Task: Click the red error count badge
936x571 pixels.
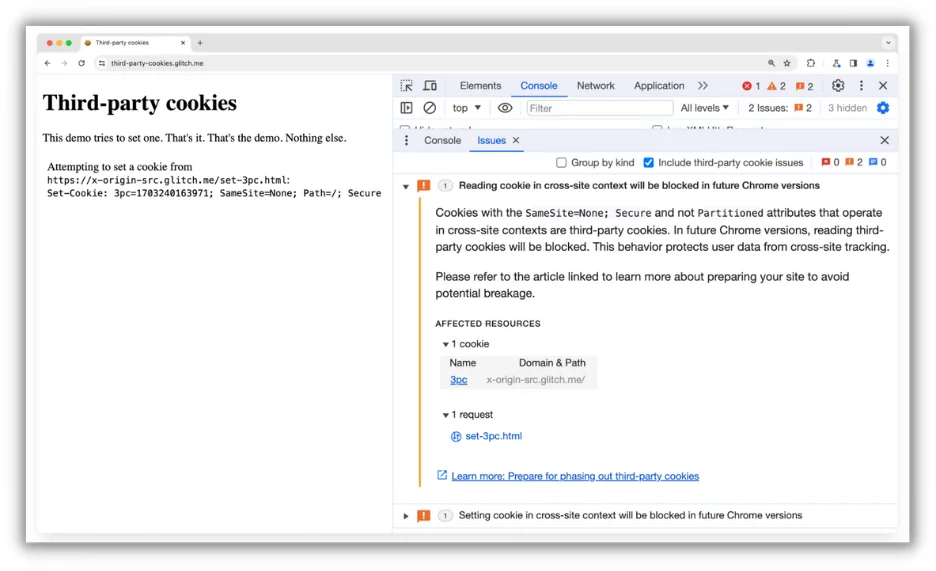Action: (x=751, y=86)
